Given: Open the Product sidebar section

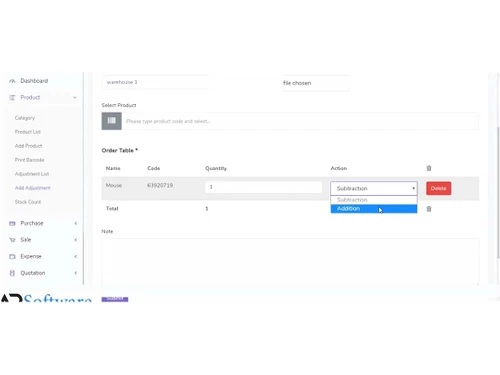Looking at the screenshot, I should (30, 97).
